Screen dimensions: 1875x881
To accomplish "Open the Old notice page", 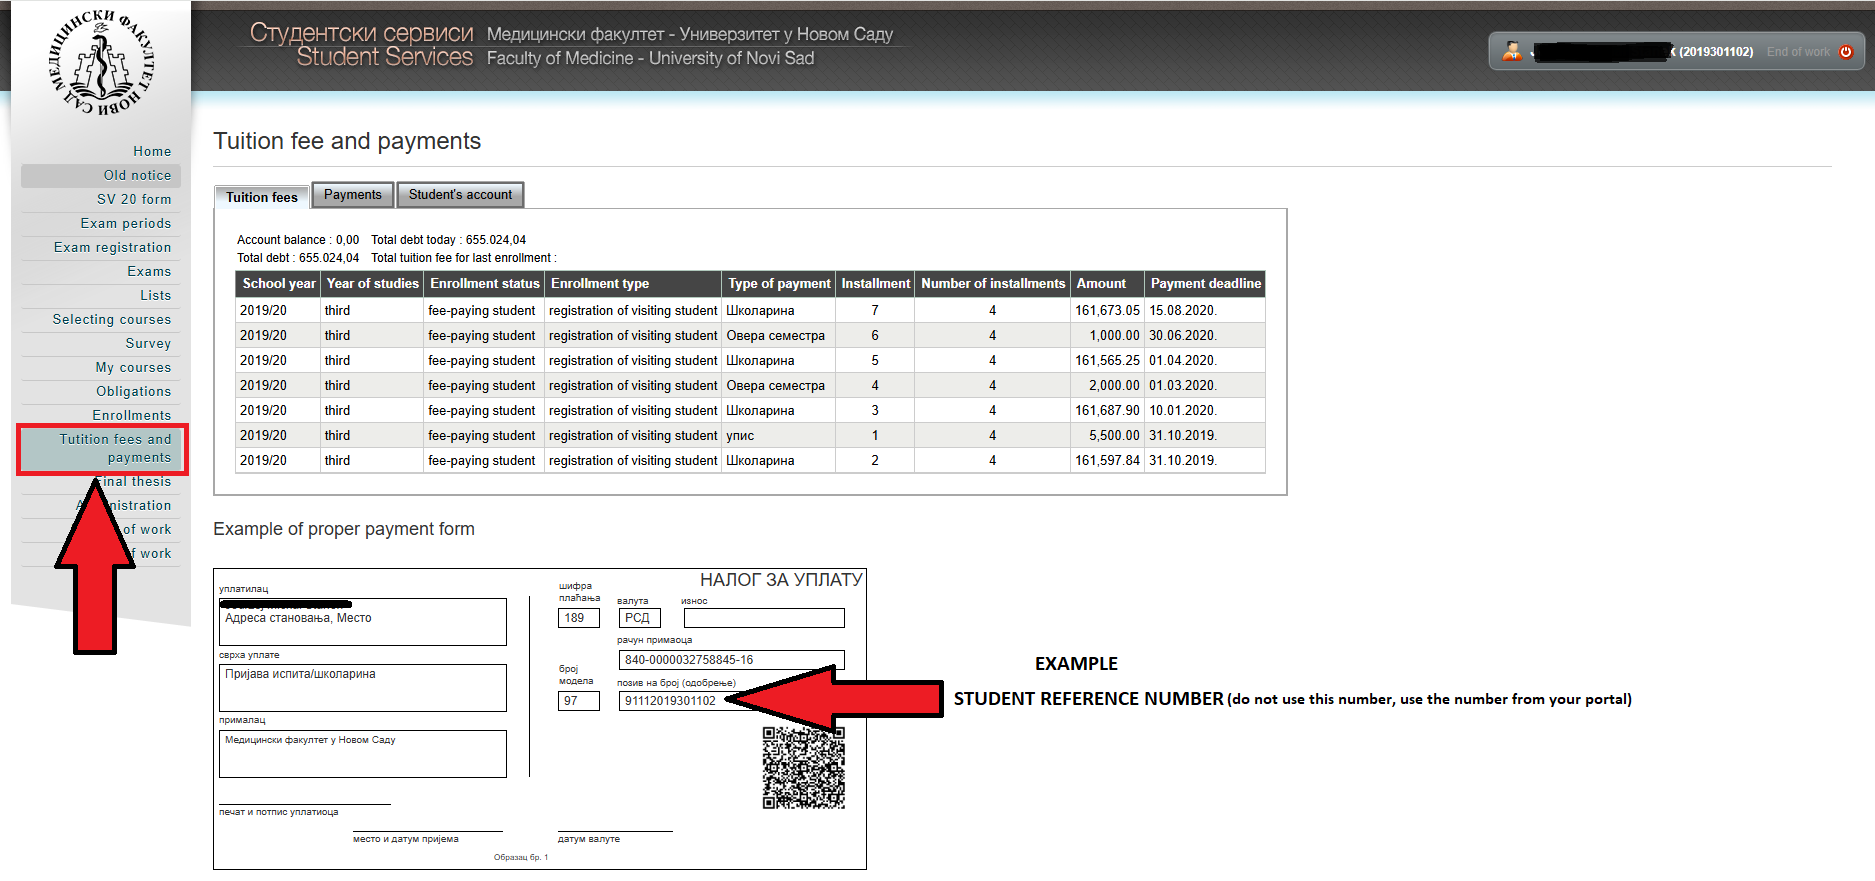I will pyautogui.click(x=137, y=175).
